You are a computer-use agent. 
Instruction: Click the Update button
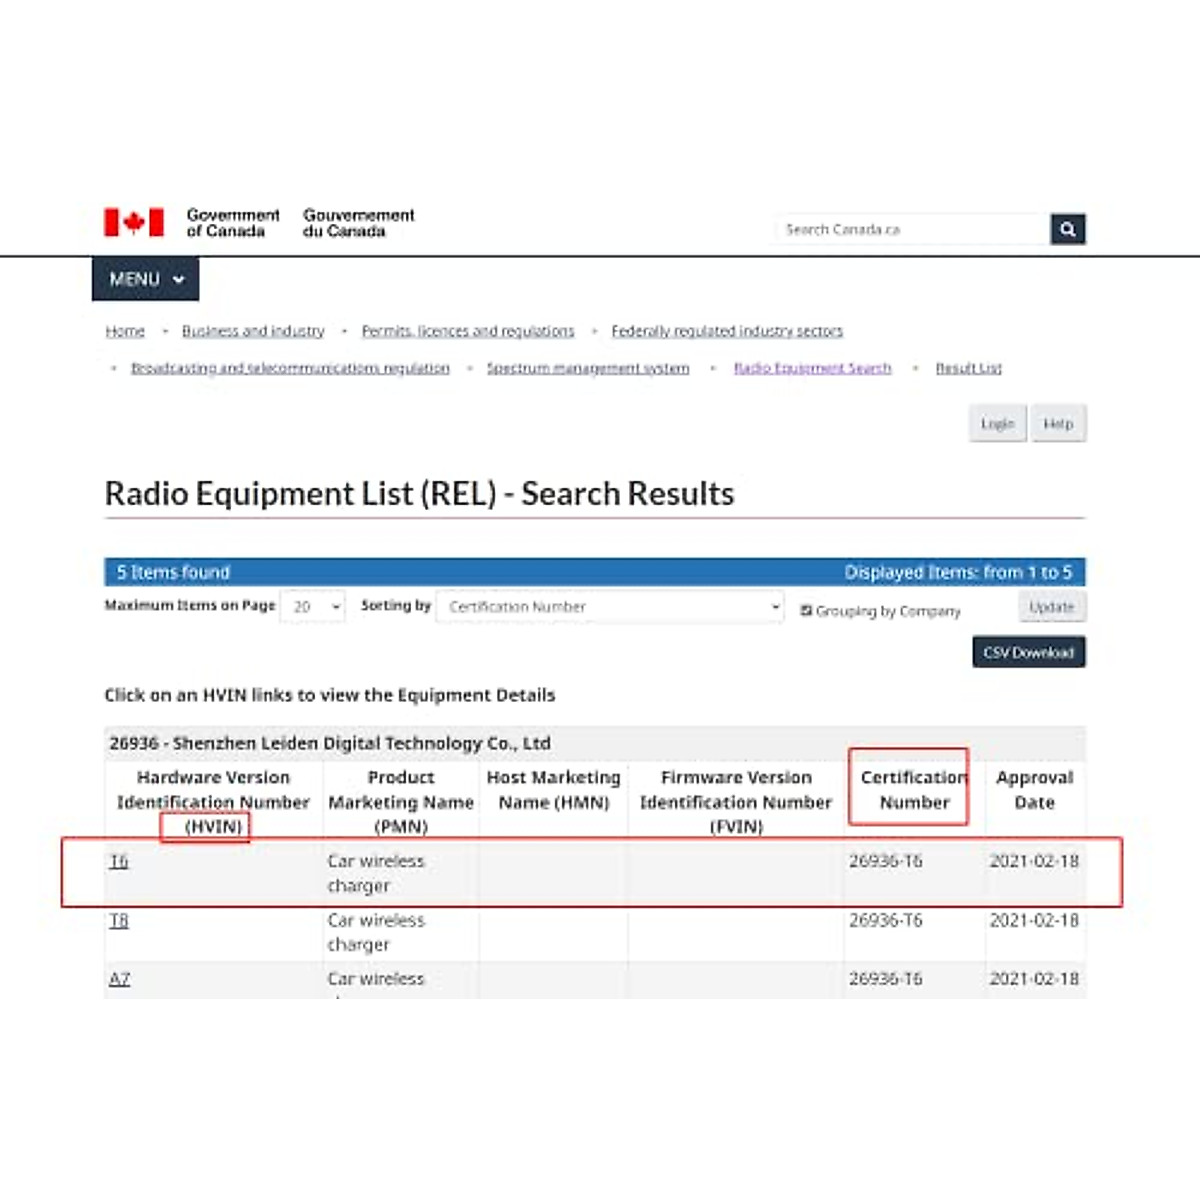1051,607
